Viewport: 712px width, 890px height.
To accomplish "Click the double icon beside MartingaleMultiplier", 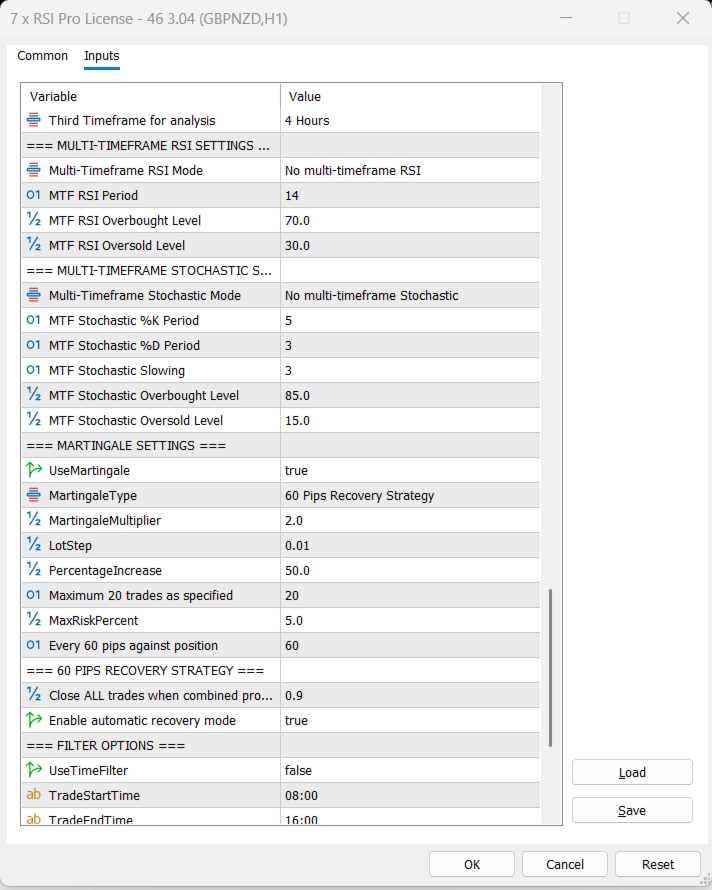I will [x=34, y=521].
